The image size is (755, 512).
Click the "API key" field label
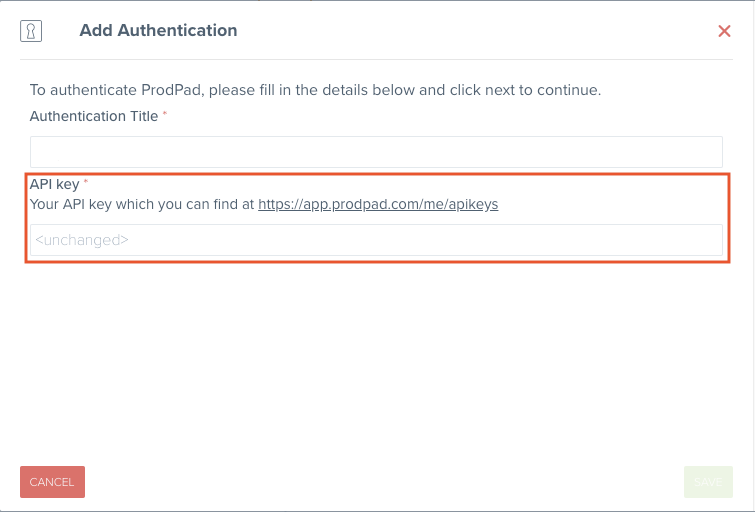click(54, 185)
